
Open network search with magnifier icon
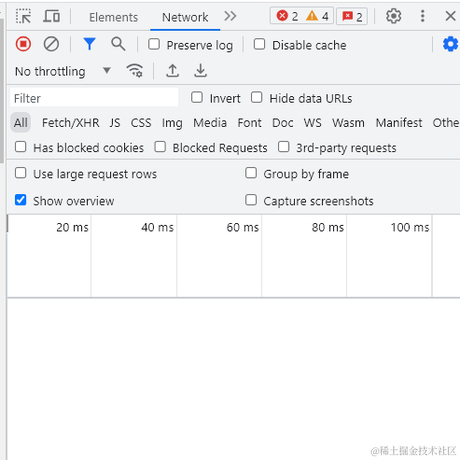pos(118,44)
